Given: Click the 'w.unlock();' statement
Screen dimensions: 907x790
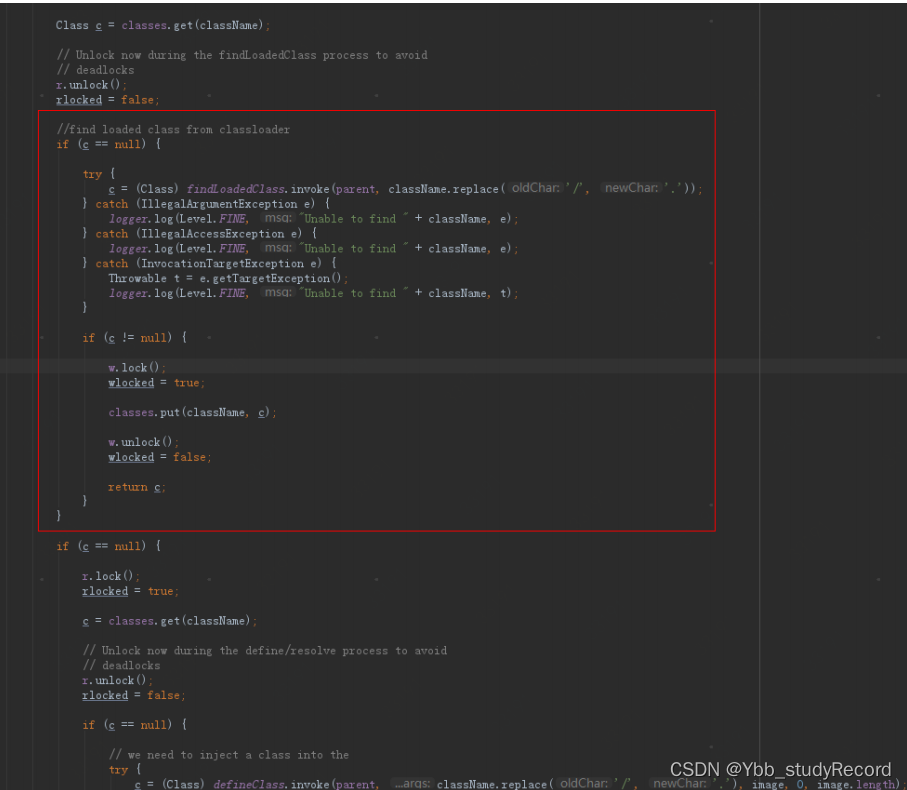Looking at the screenshot, I should click(x=143, y=442).
